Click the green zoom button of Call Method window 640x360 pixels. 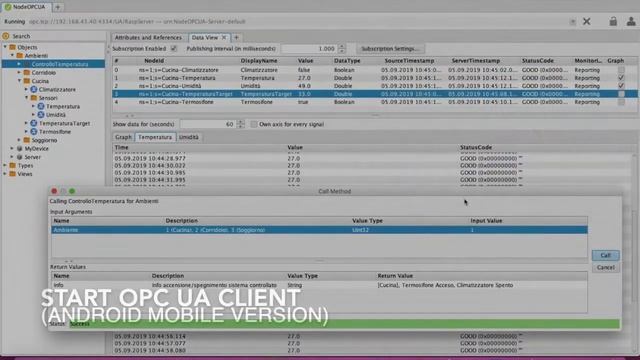point(72,191)
